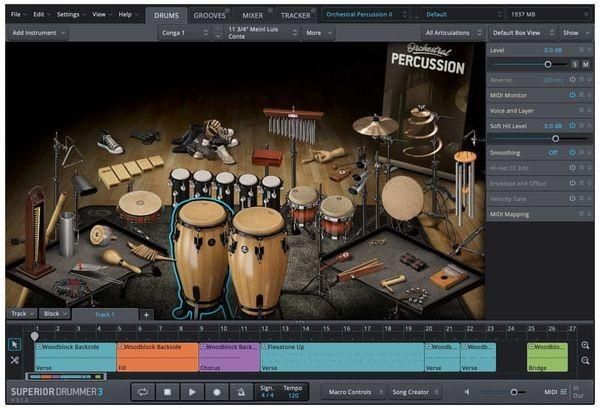Click the Stop transport button
The image size is (600, 408).
pyautogui.click(x=167, y=392)
